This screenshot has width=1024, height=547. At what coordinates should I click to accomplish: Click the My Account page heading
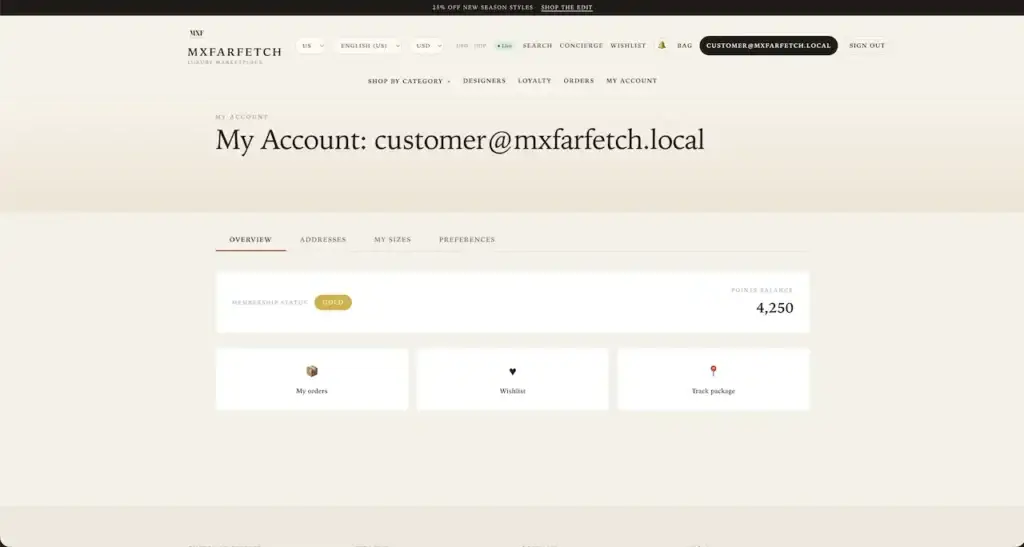click(x=460, y=140)
